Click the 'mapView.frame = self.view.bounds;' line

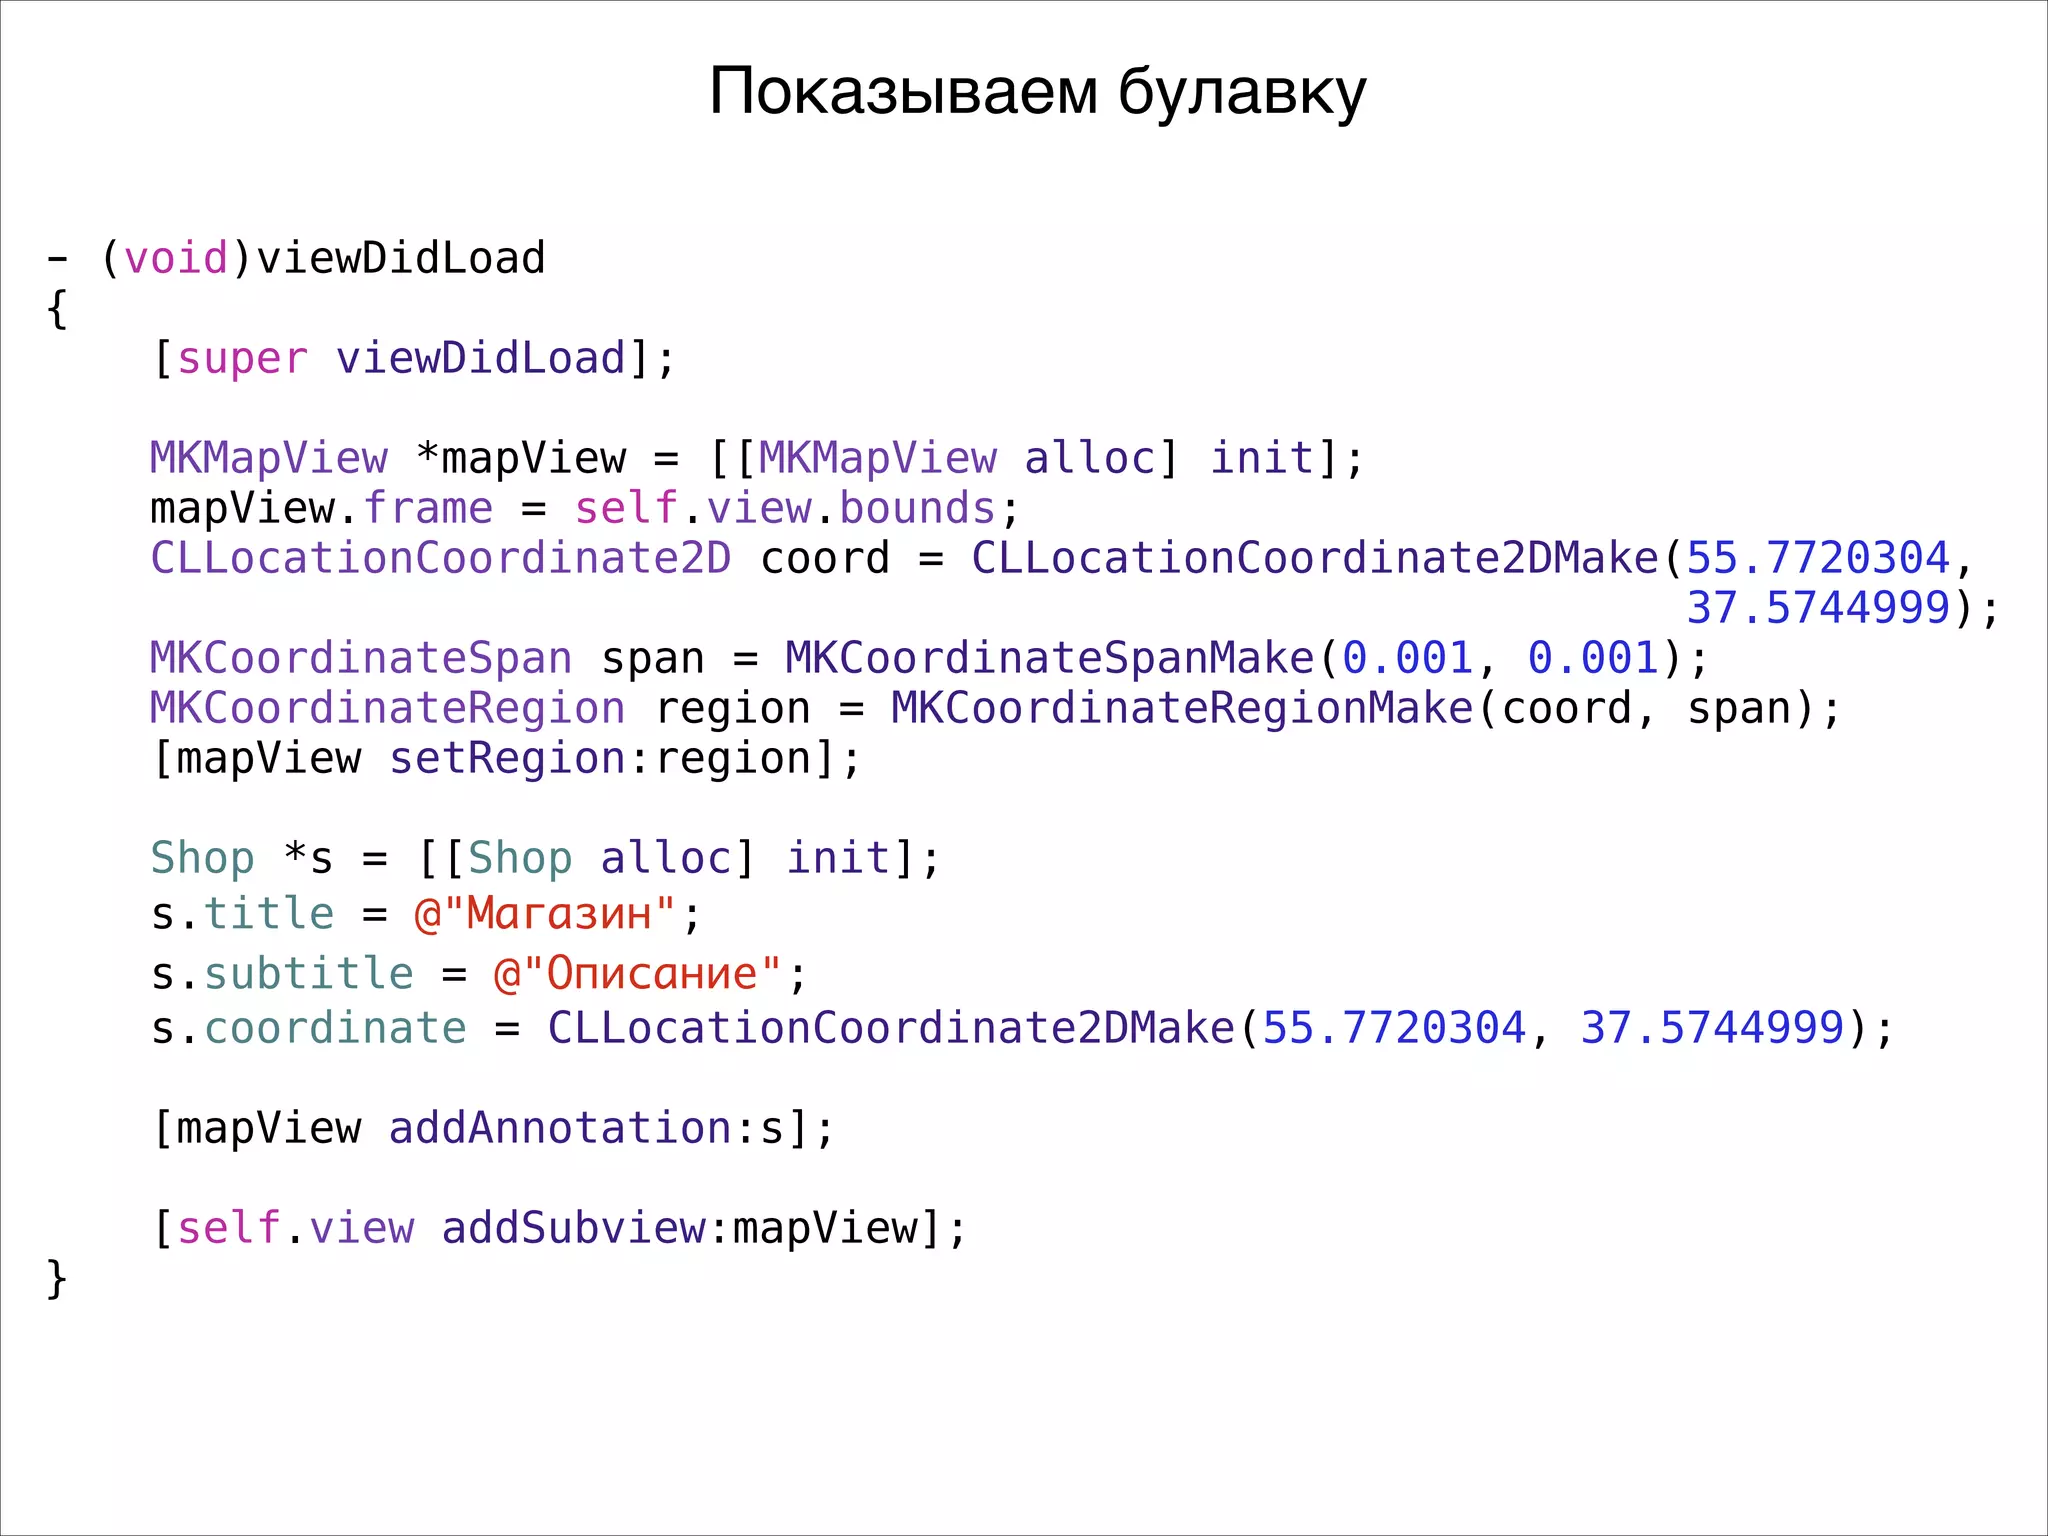pos(585,509)
